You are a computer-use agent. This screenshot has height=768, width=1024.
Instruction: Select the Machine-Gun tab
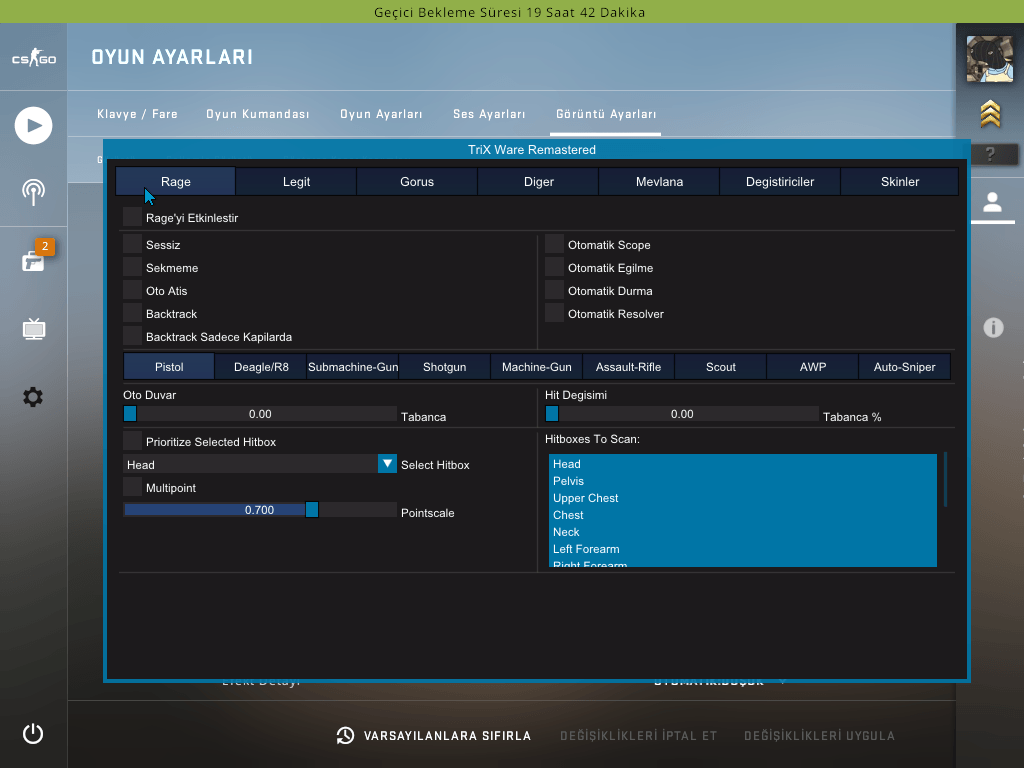click(x=537, y=366)
